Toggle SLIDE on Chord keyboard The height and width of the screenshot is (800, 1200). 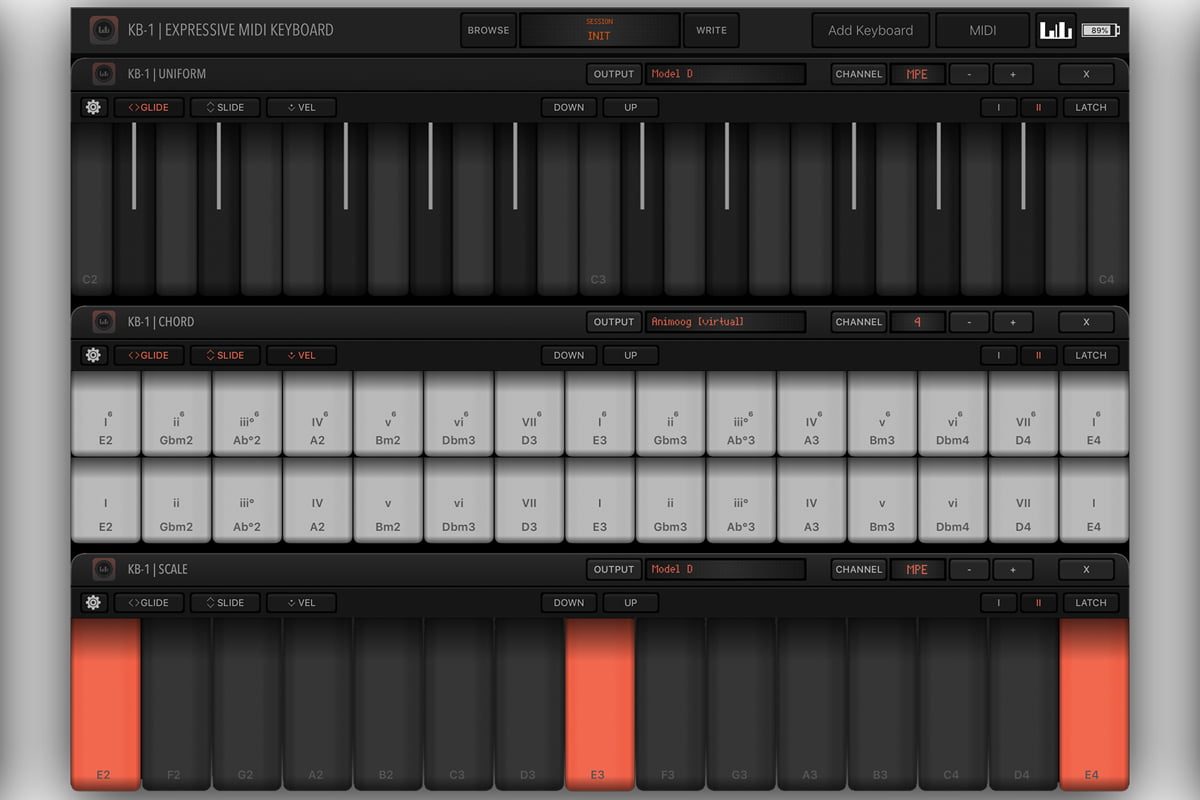pos(225,355)
